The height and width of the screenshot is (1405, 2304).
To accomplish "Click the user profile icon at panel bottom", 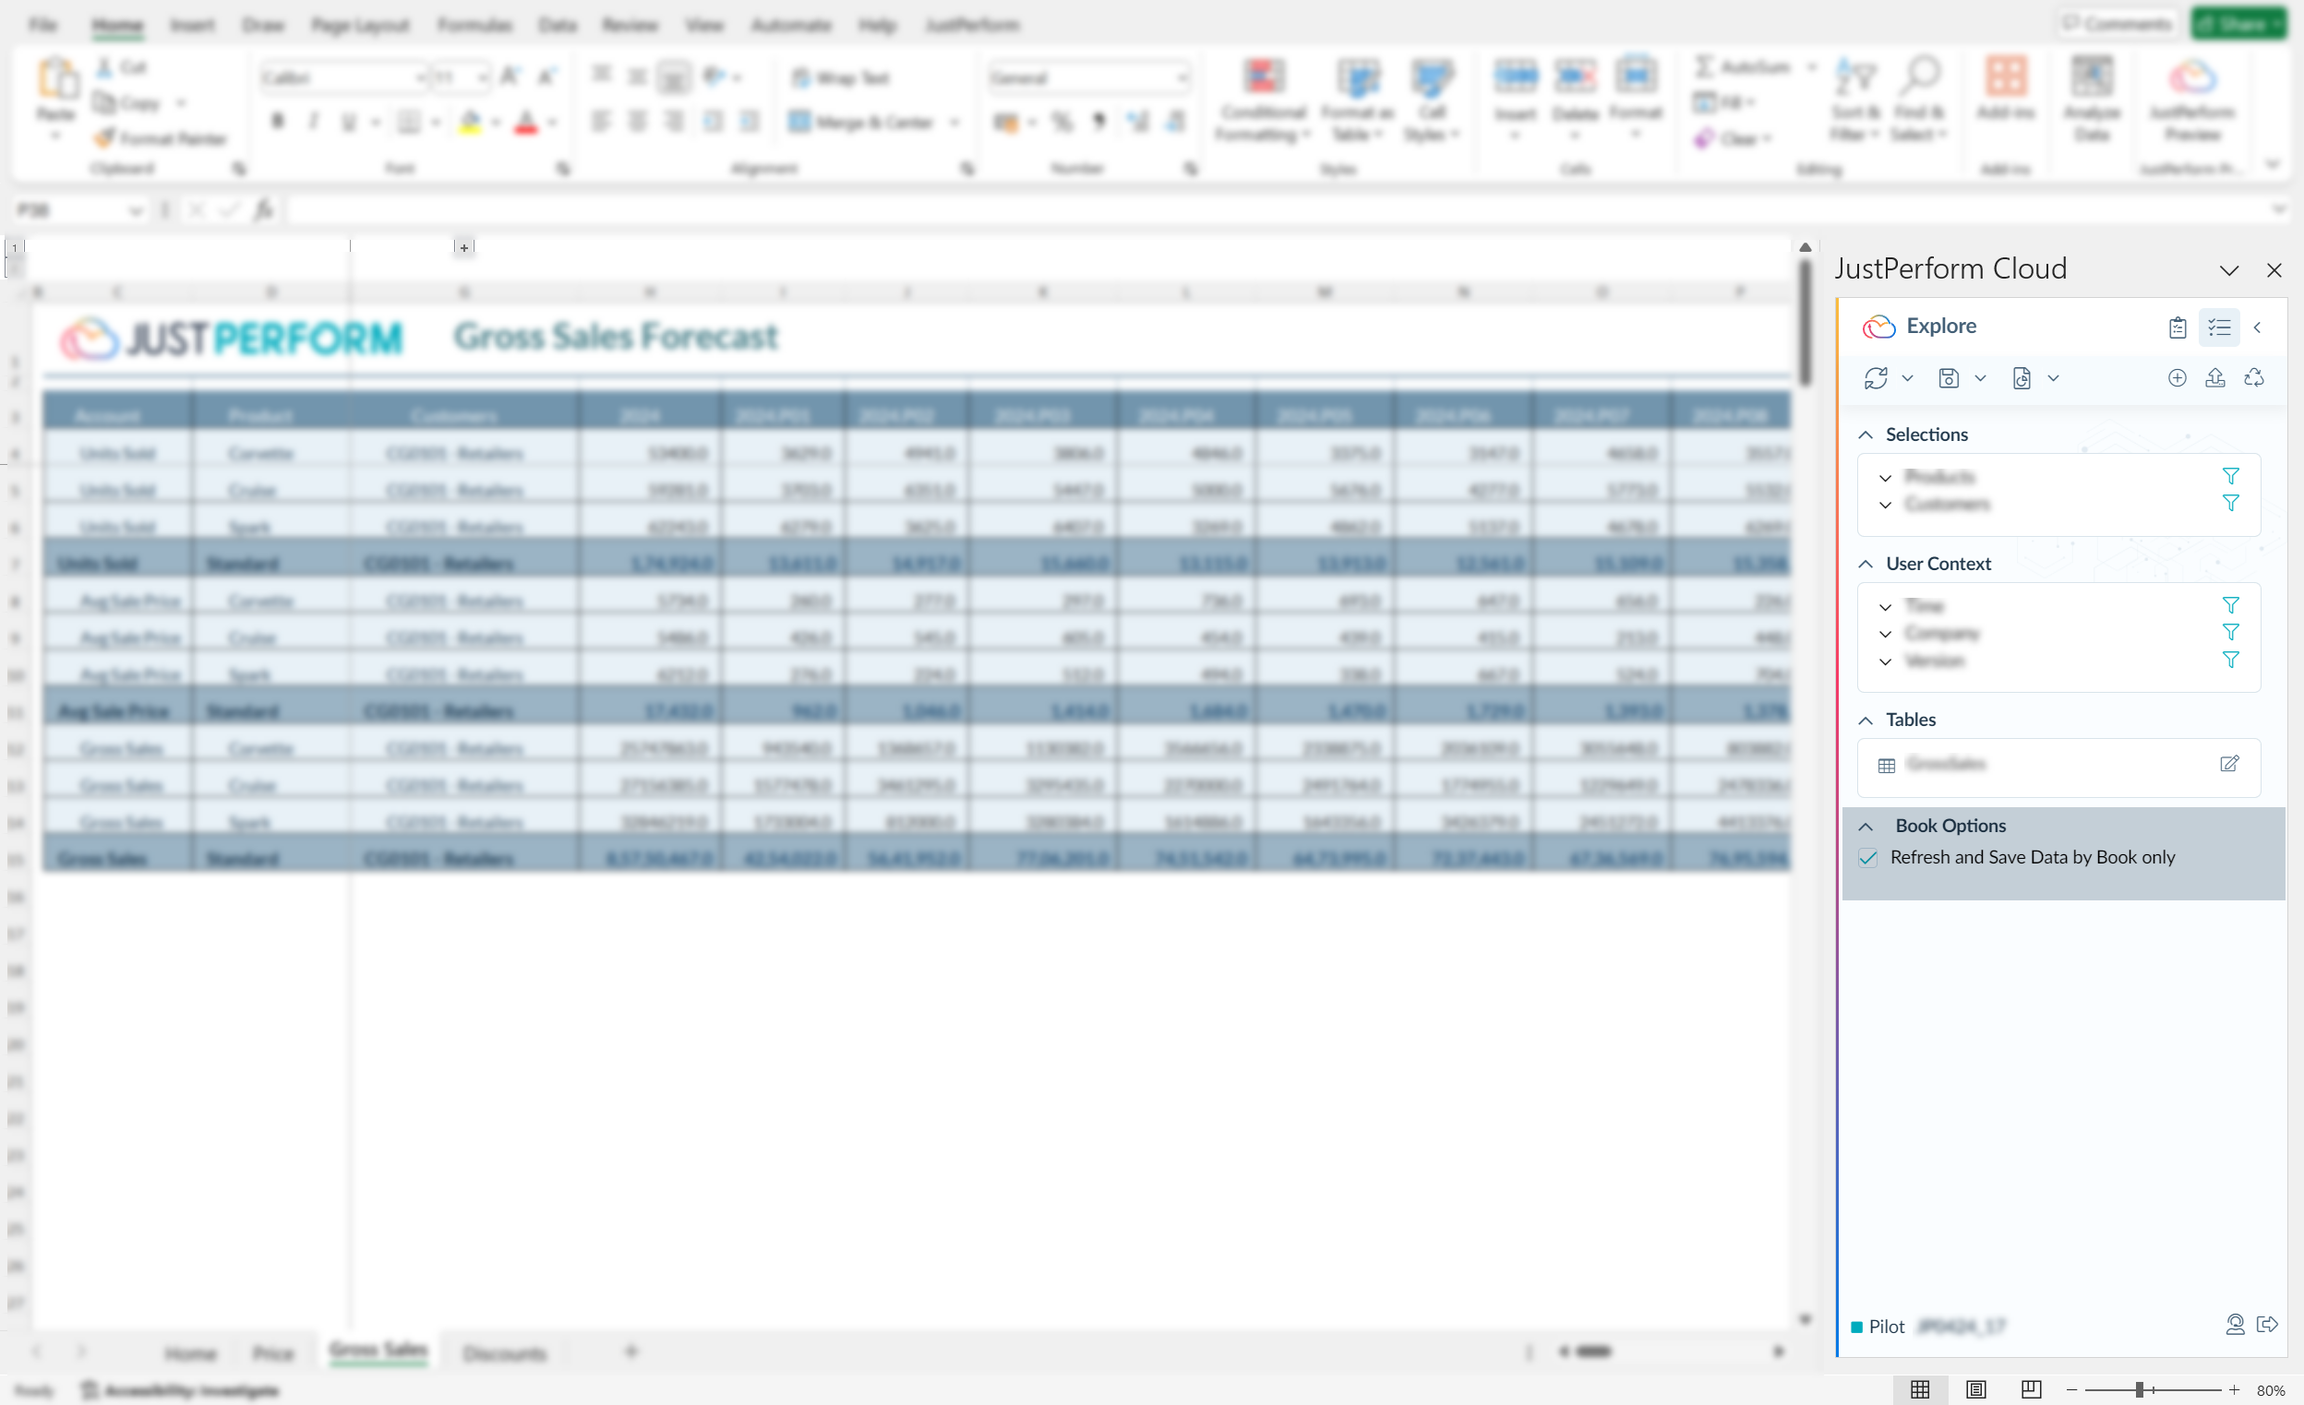I will pyautogui.click(x=2234, y=1325).
